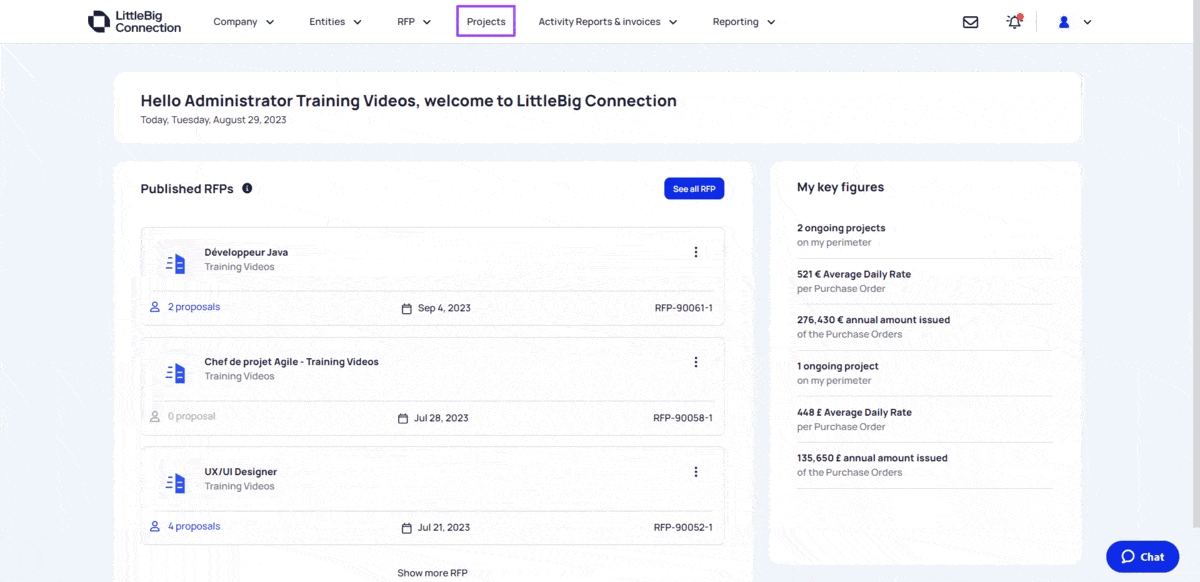This screenshot has width=1200, height=582.
Task: Click Show more RFP
Action: 432,573
